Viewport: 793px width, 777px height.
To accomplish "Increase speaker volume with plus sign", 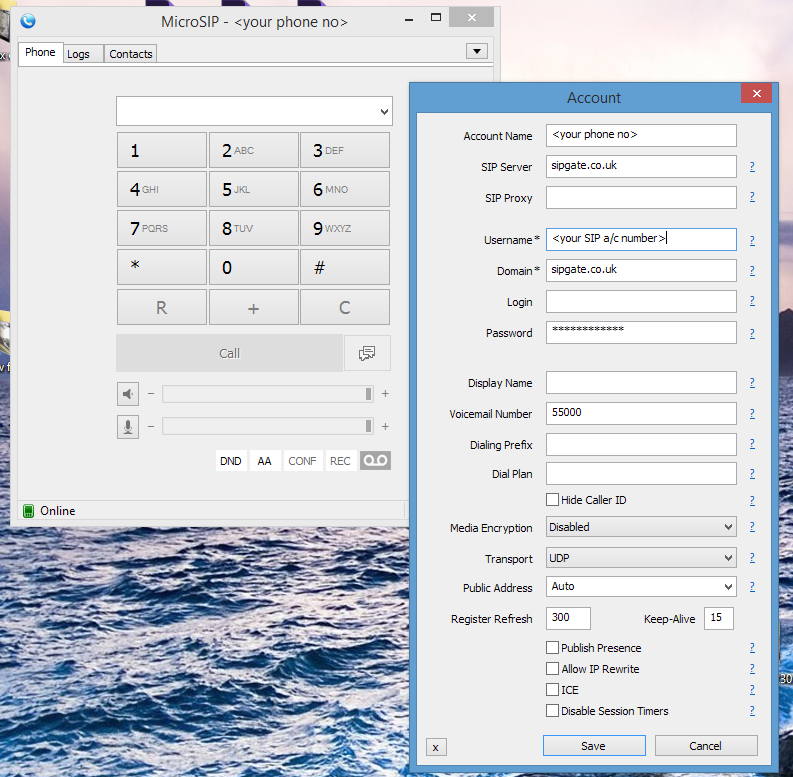I will [x=385, y=394].
